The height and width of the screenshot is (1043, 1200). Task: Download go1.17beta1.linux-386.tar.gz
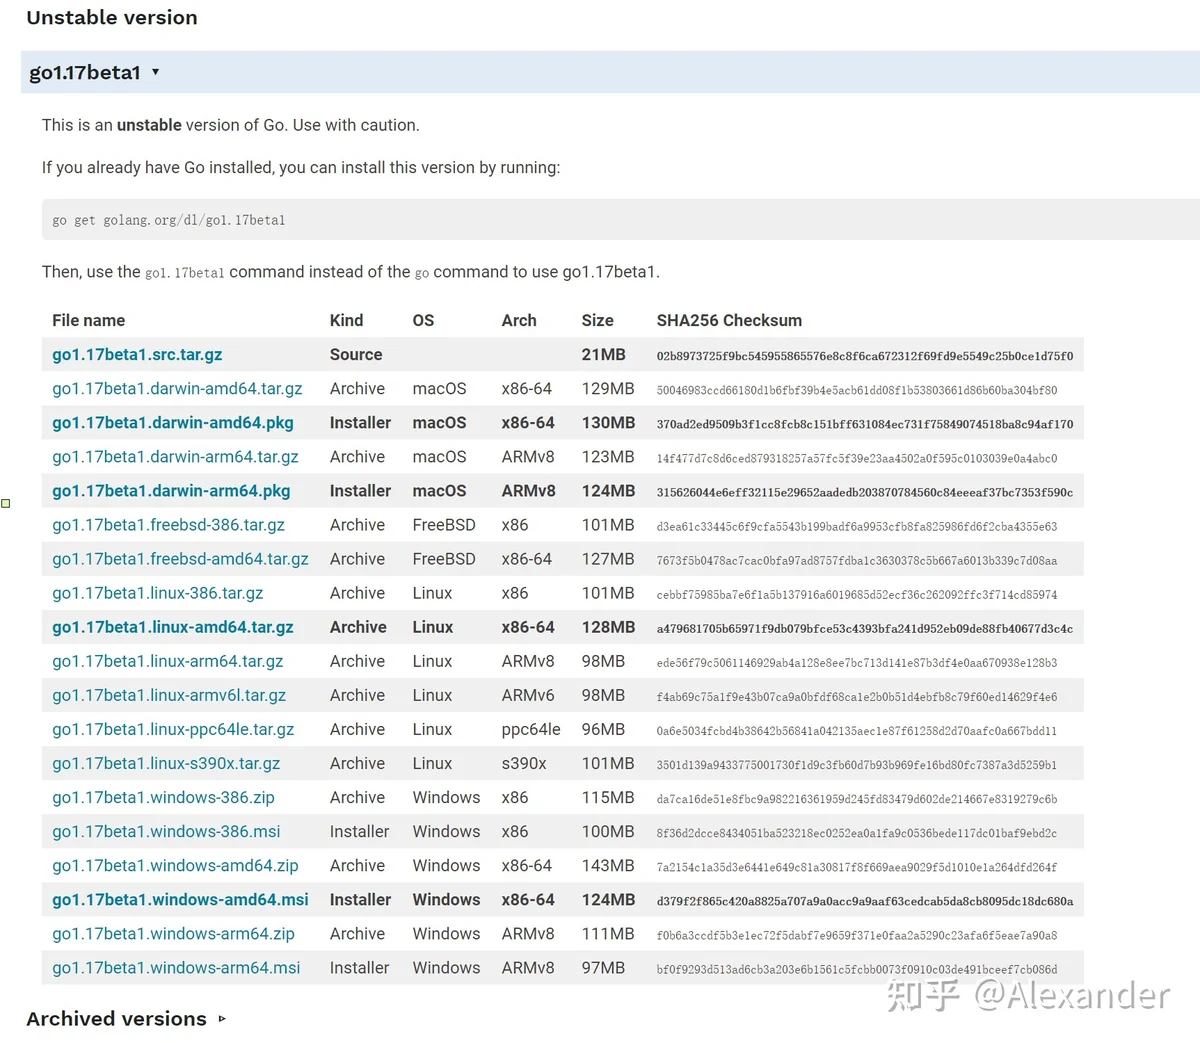click(x=158, y=593)
